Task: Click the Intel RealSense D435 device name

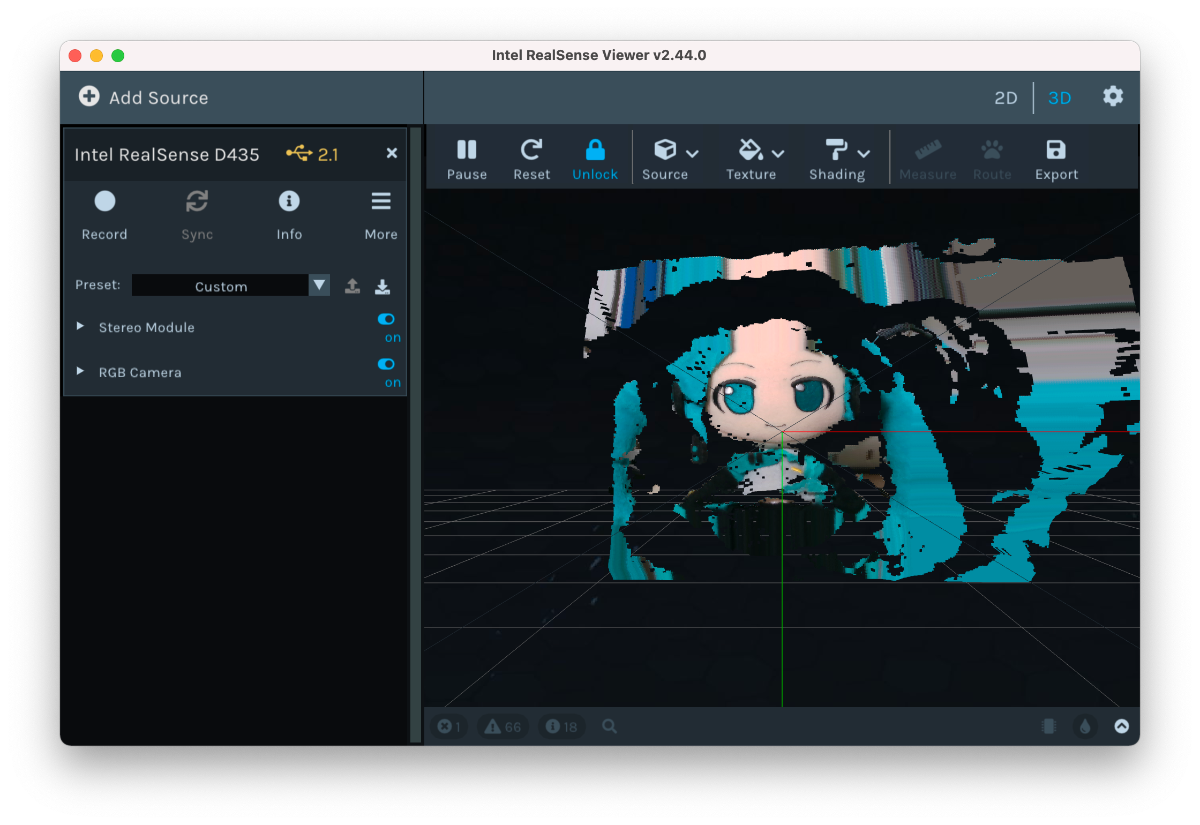Action: click(x=167, y=155)
